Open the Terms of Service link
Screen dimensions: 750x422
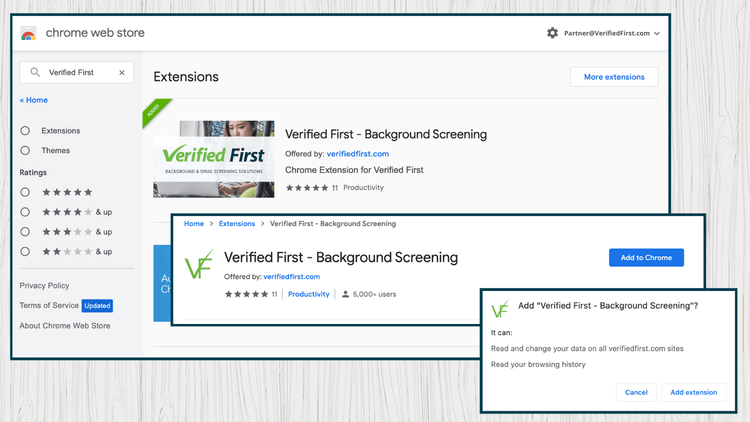[x=49, y=305]
